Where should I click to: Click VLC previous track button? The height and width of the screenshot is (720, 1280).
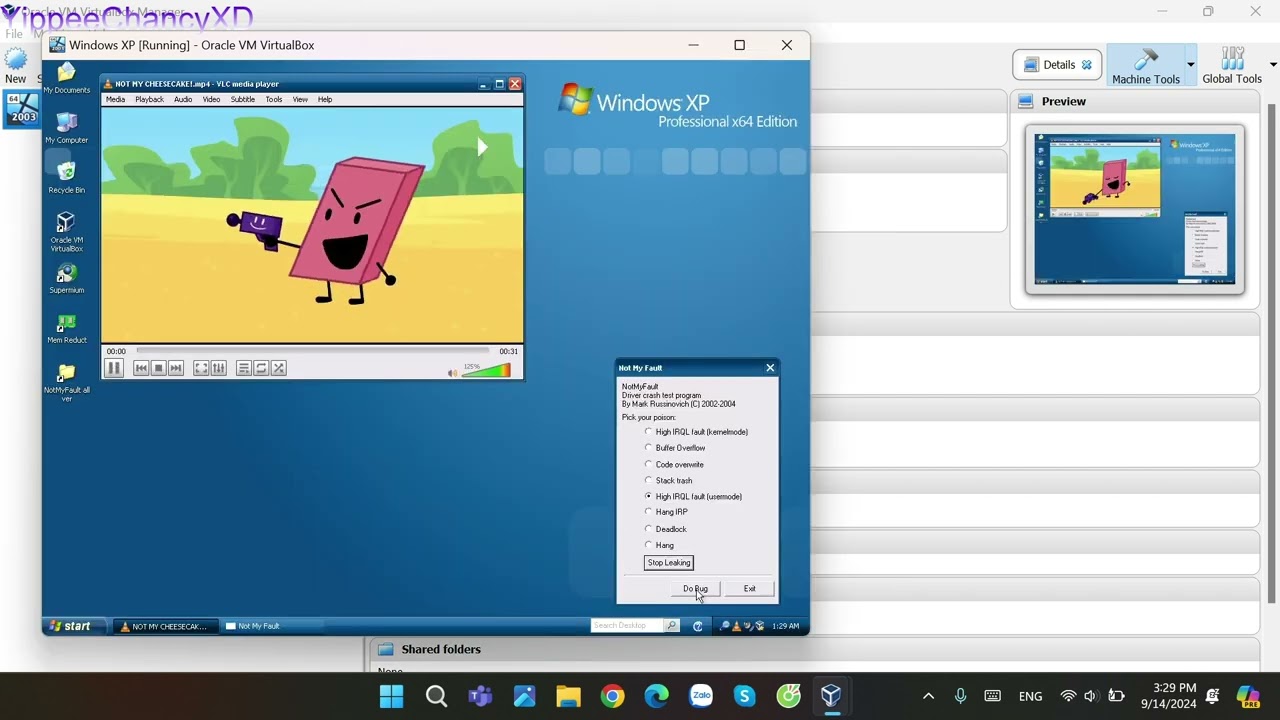(141, 369)
